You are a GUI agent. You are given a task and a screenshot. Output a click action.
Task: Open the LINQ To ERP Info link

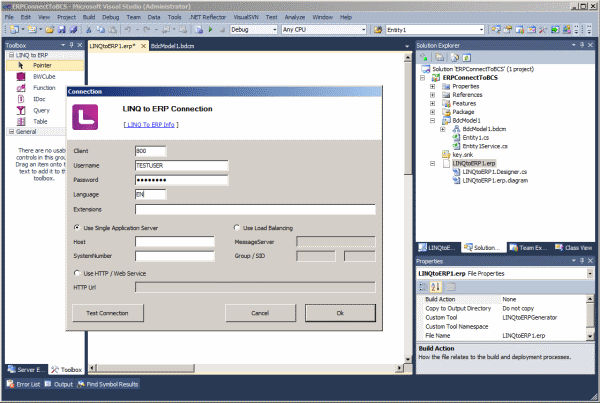pyautogui.click(x=151, y=125)
